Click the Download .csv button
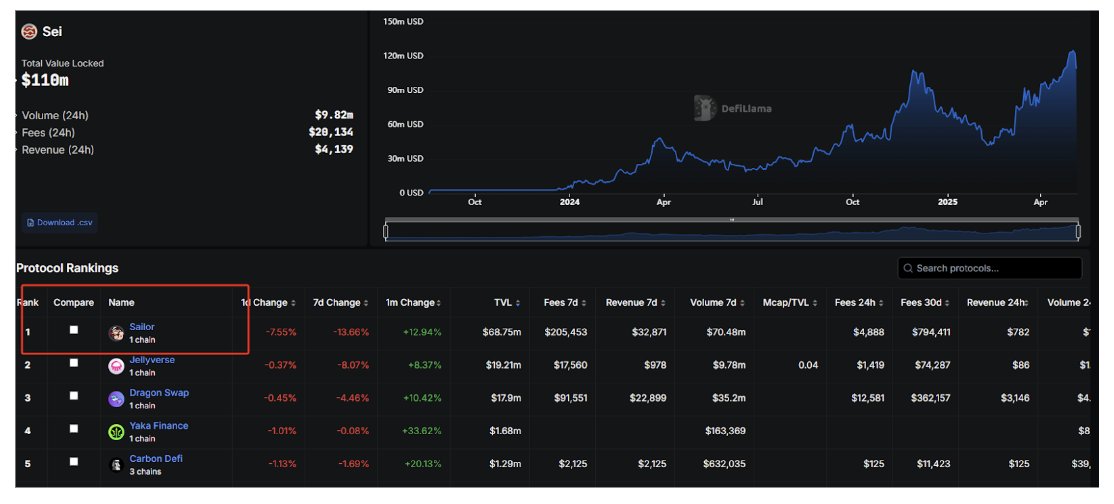The width and height of the screenshot is (1114, 504). point(60,222)
